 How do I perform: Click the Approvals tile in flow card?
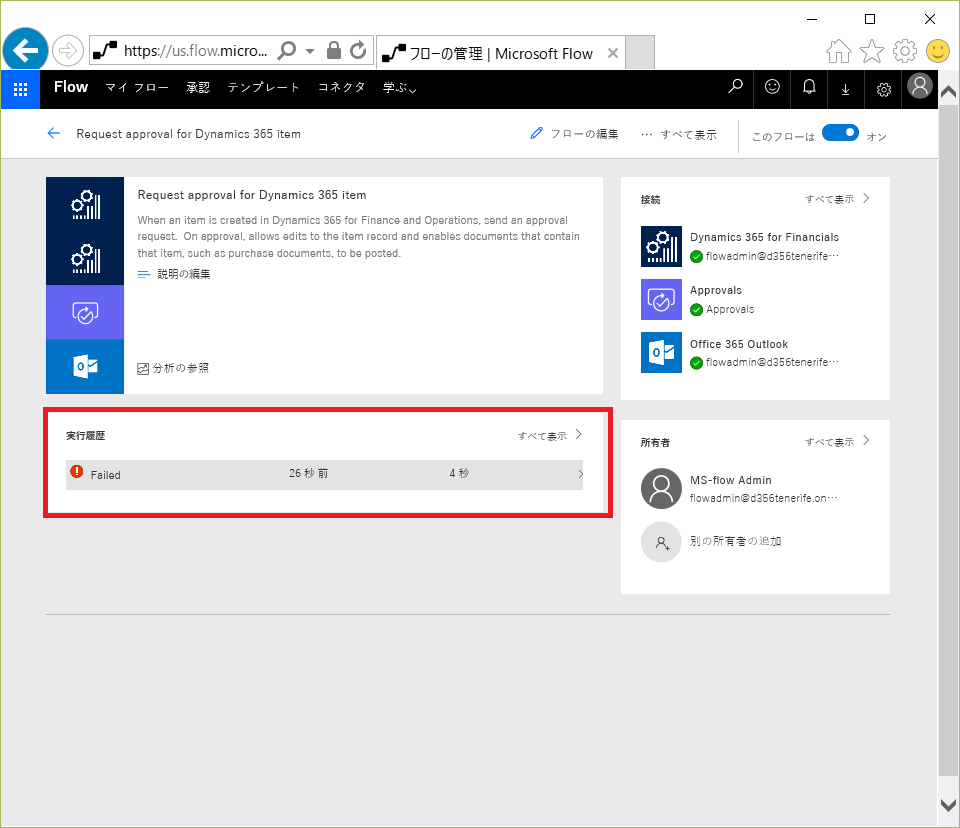[x=85, y=312]
